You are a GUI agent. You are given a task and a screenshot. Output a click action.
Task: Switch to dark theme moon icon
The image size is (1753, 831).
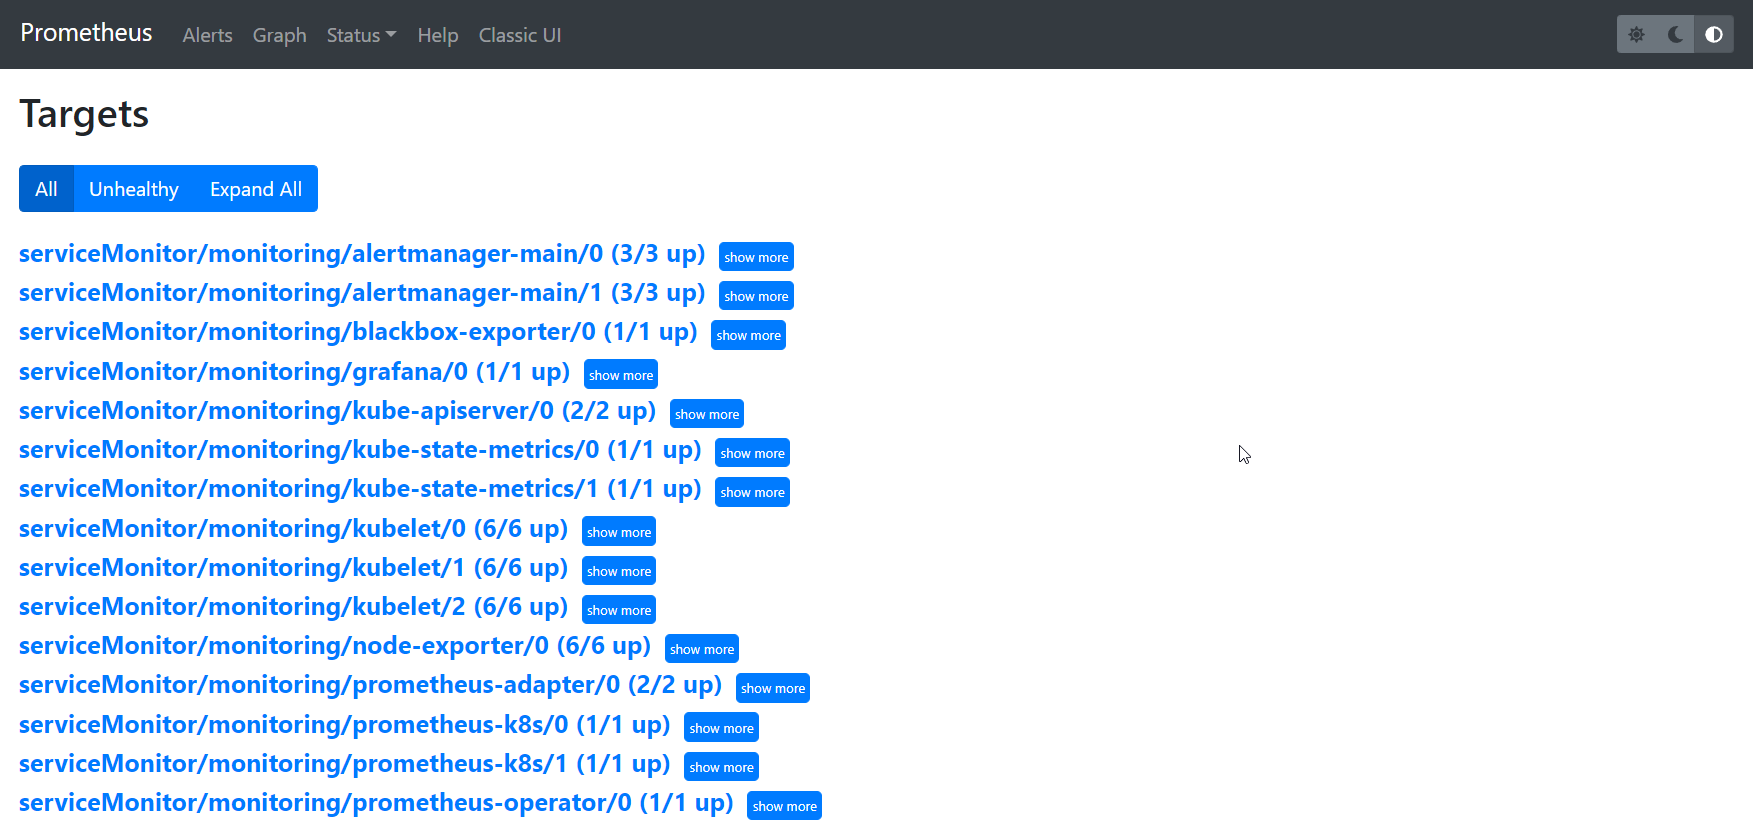coord(1675,34)
